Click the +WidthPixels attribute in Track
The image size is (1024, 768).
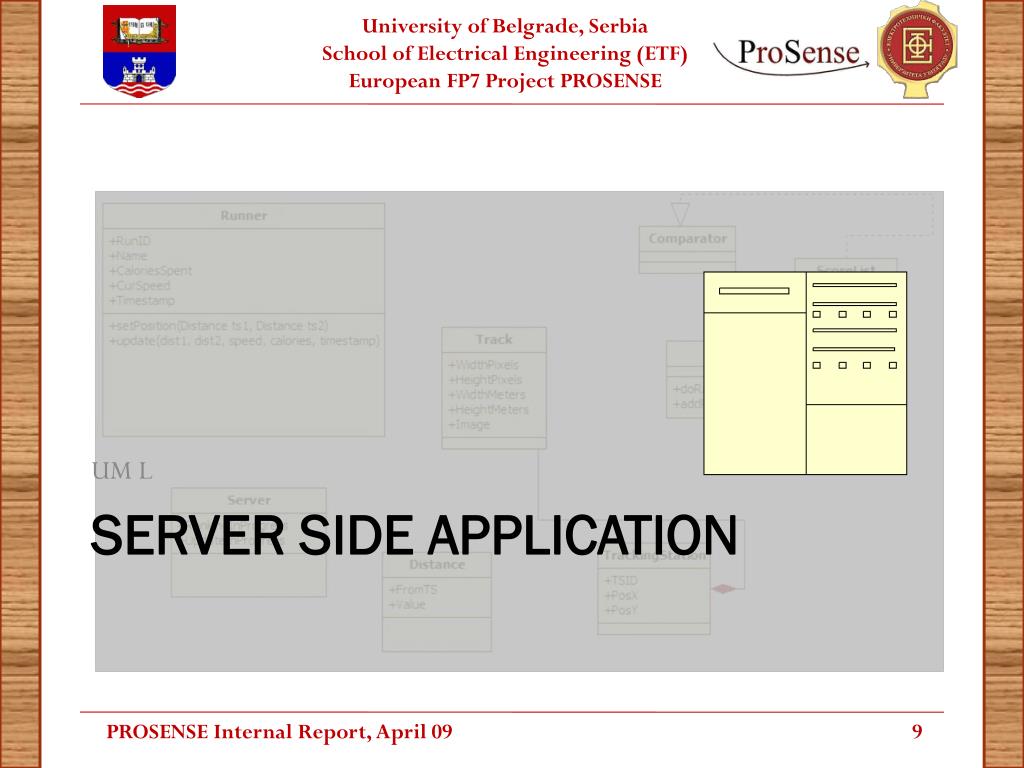pos(483,365)
